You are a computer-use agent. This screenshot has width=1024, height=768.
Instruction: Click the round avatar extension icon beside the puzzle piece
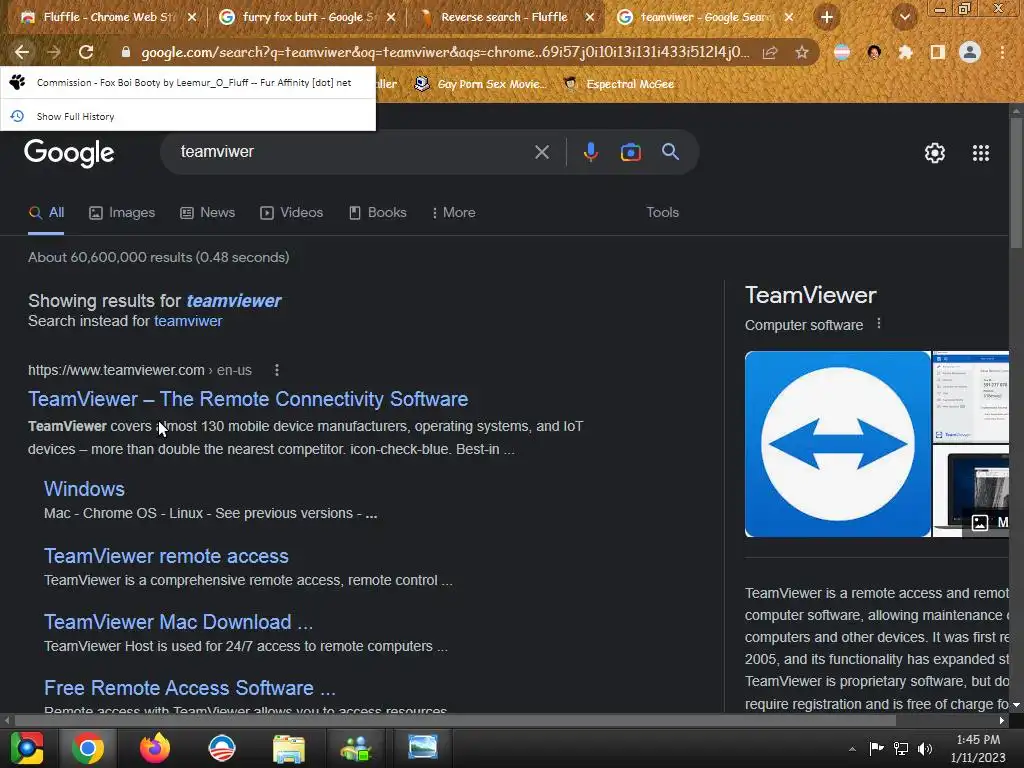pos(874,52)
